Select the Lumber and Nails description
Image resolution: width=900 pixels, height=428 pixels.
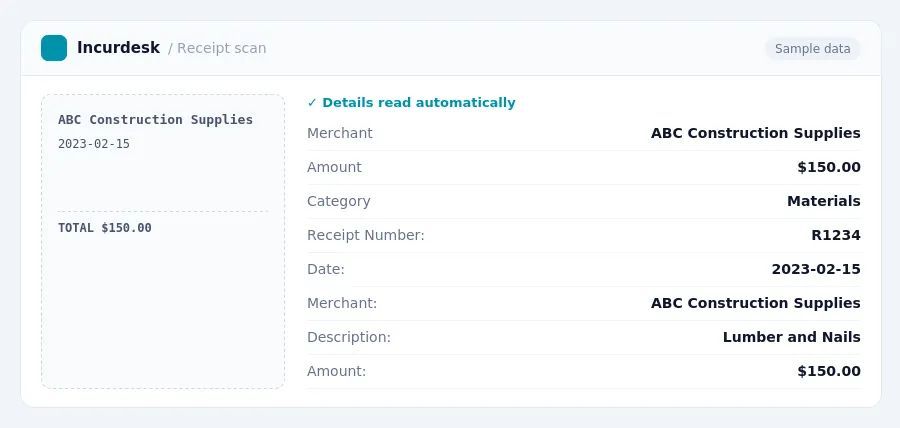pos(792,337)
